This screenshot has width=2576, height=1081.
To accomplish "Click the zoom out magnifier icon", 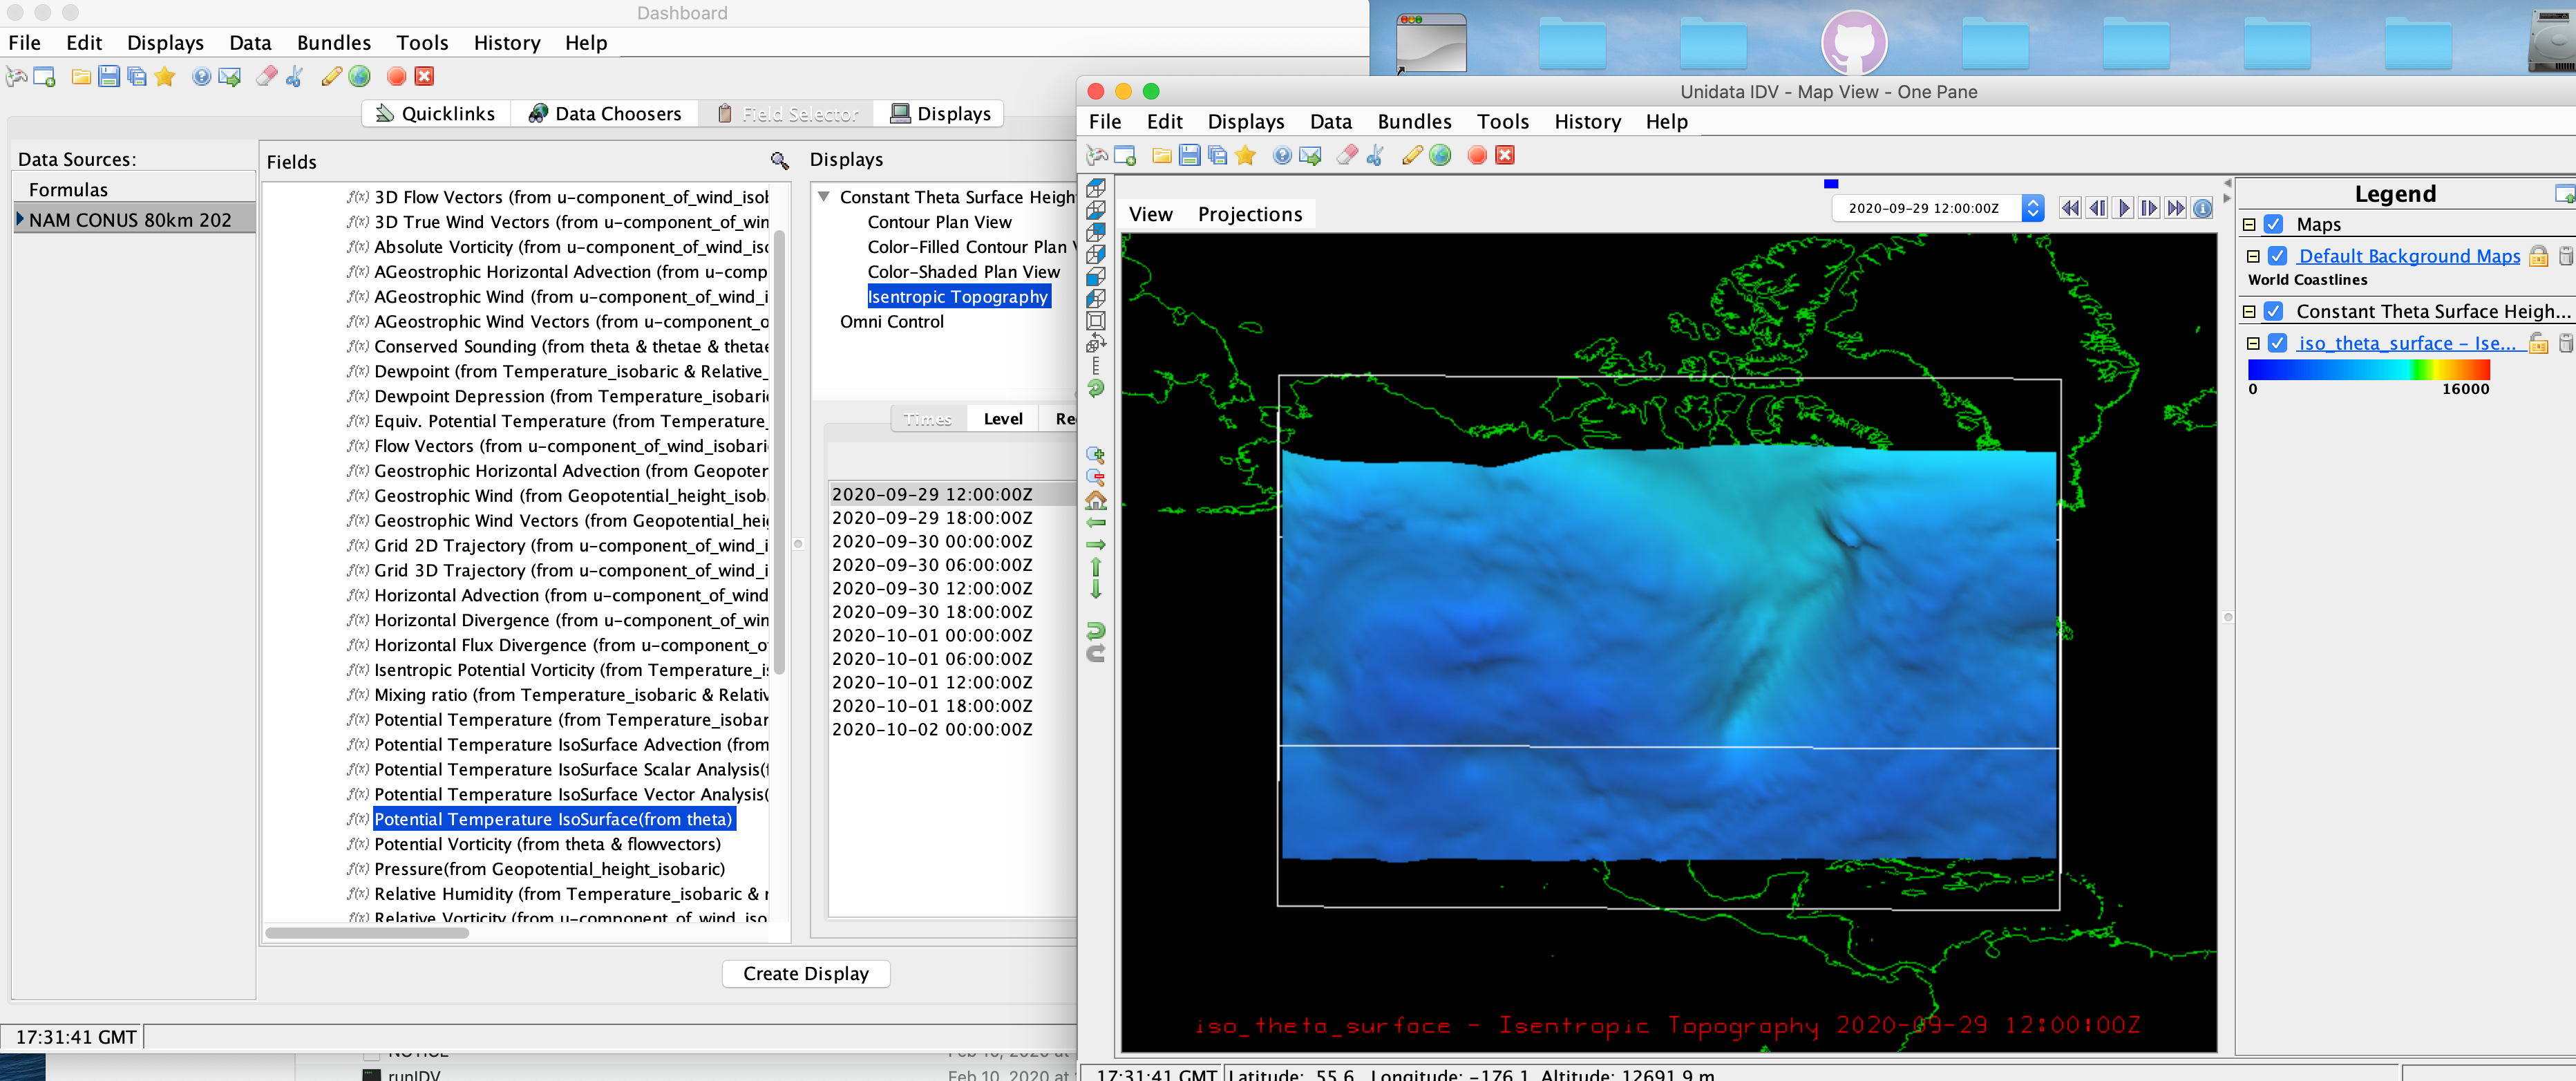I will tap(1095, 477).
